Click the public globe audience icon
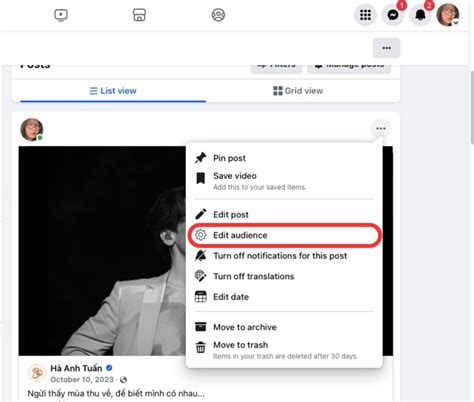This screenshot has height=402, width=474. pyautogui.click(x=123, y=380)
